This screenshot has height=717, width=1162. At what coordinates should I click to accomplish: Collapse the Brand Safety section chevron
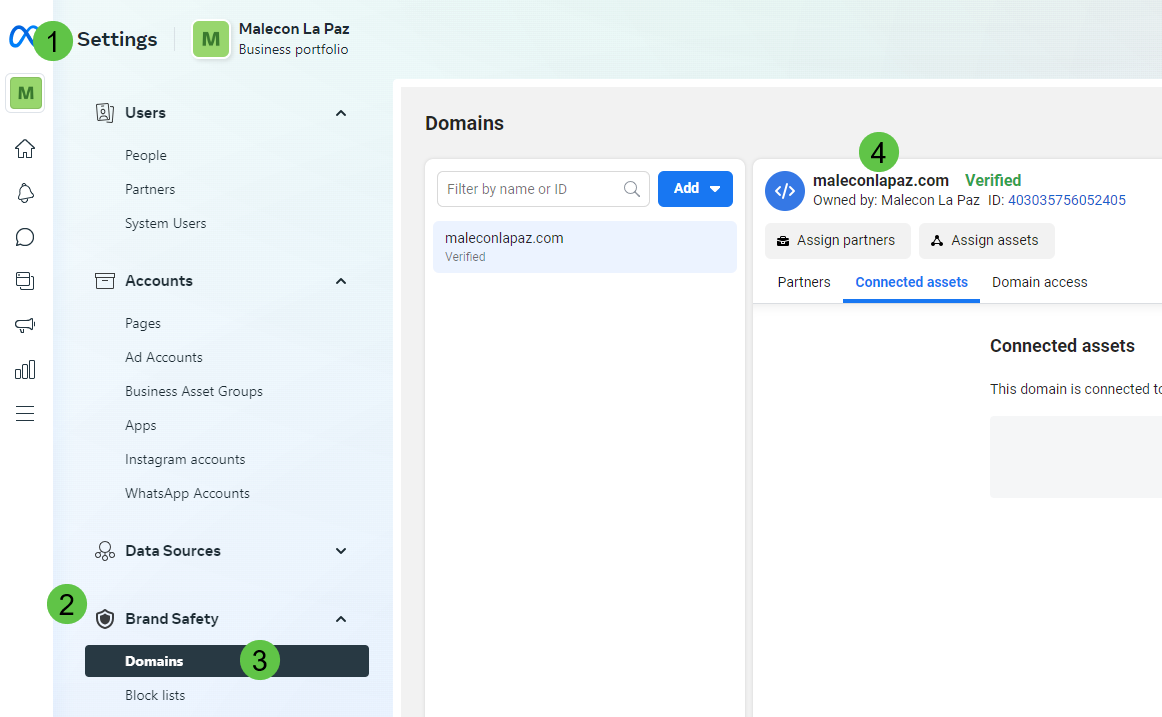pyautogui.click(x=341, y=619)
